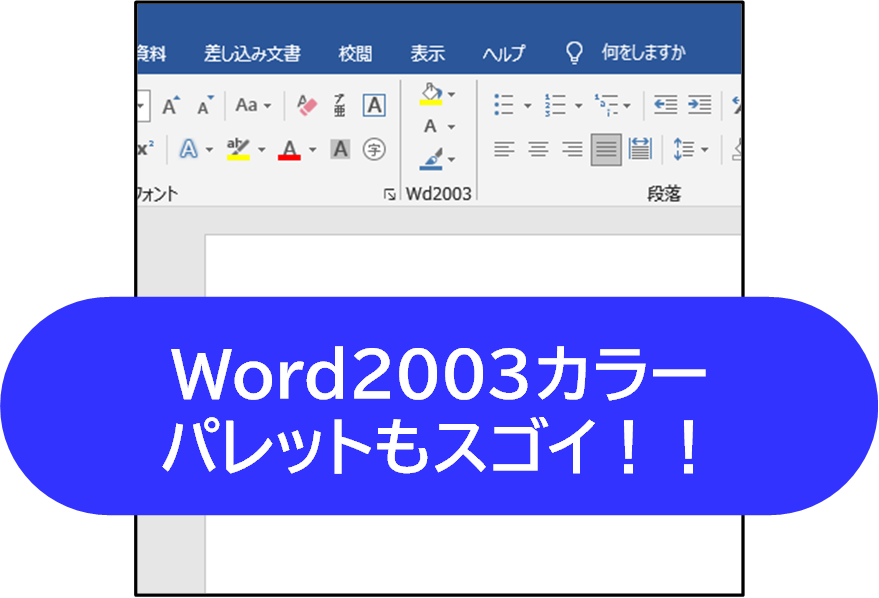The image size is (879, 598).
Task: Click the Clear All Formatting eraser icon
Action: [306, 105]
